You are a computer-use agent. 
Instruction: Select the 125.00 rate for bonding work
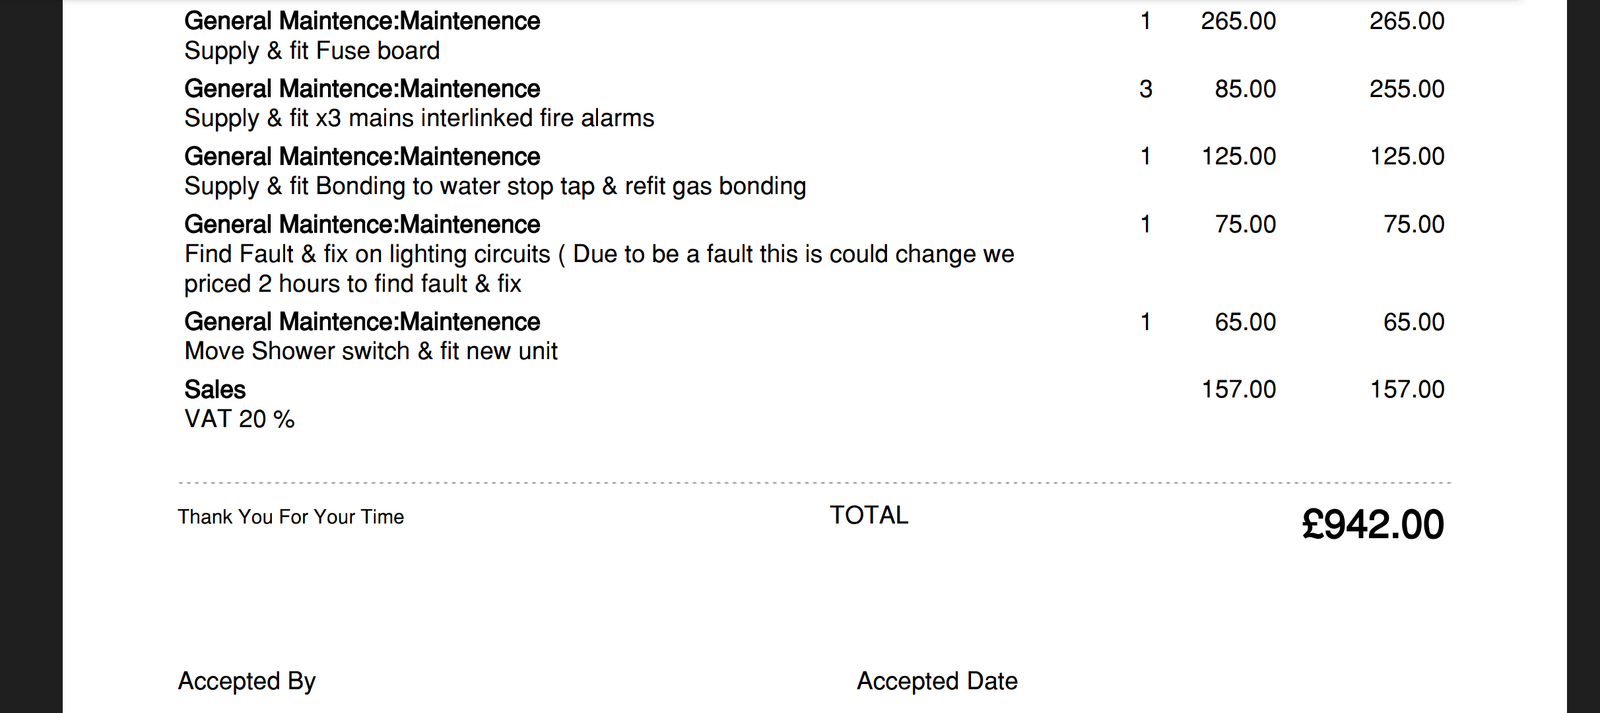point(1238,157)
